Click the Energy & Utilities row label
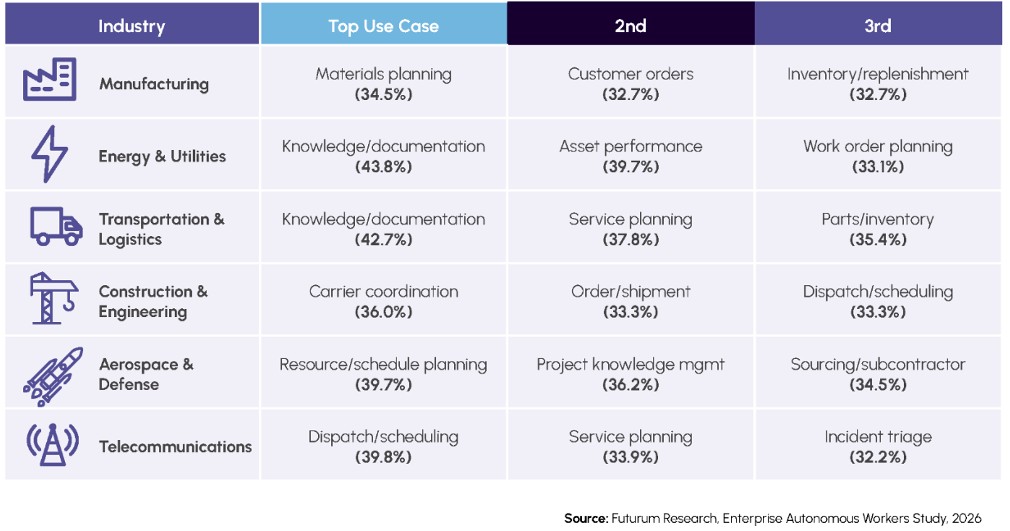 (162, 156)
